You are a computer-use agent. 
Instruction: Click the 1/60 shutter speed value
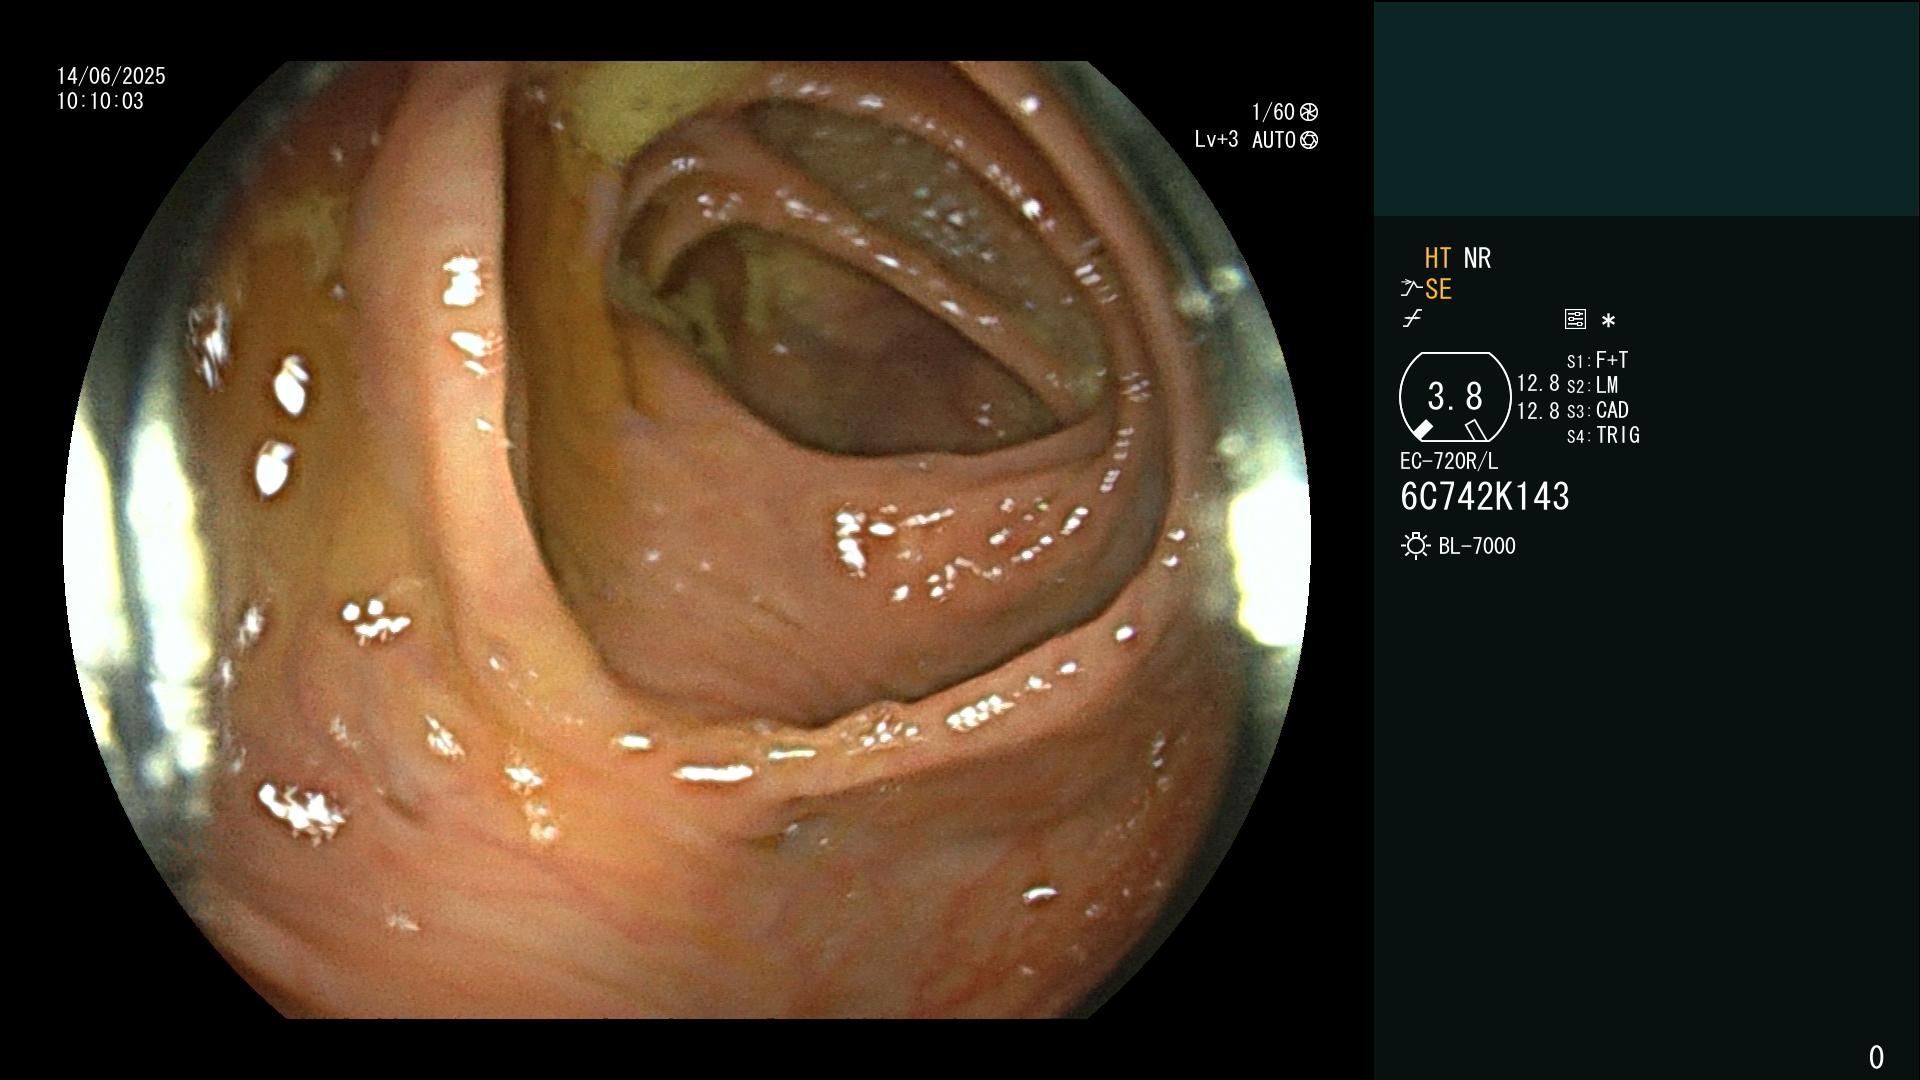[x=1273, y=112]
